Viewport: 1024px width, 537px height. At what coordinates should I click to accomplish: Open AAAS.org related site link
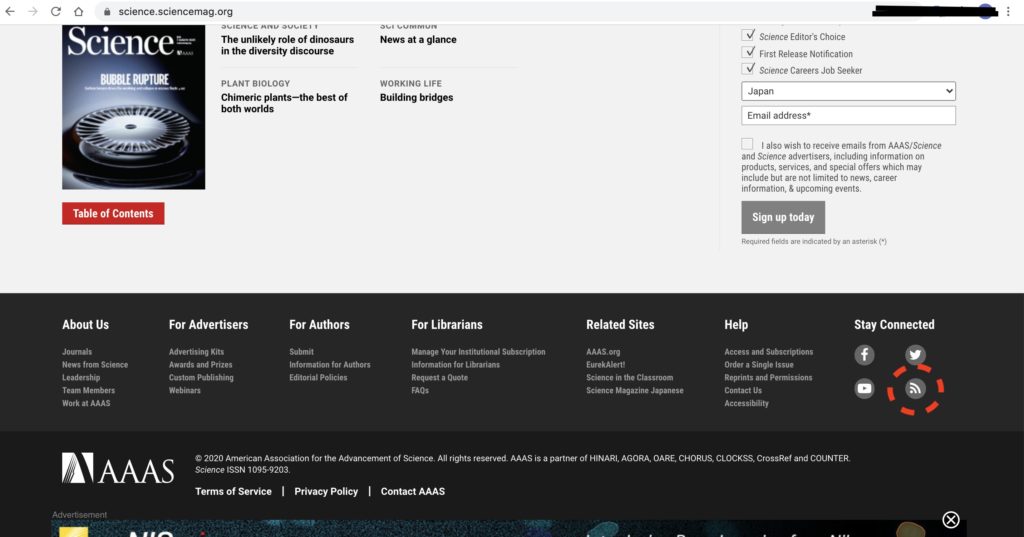coord(603,351)
